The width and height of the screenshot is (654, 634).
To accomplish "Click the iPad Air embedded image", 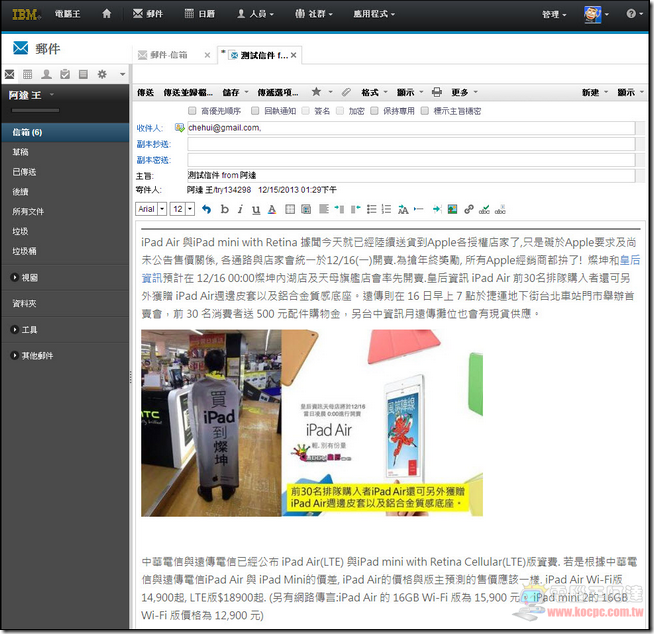I will point(312,423).
